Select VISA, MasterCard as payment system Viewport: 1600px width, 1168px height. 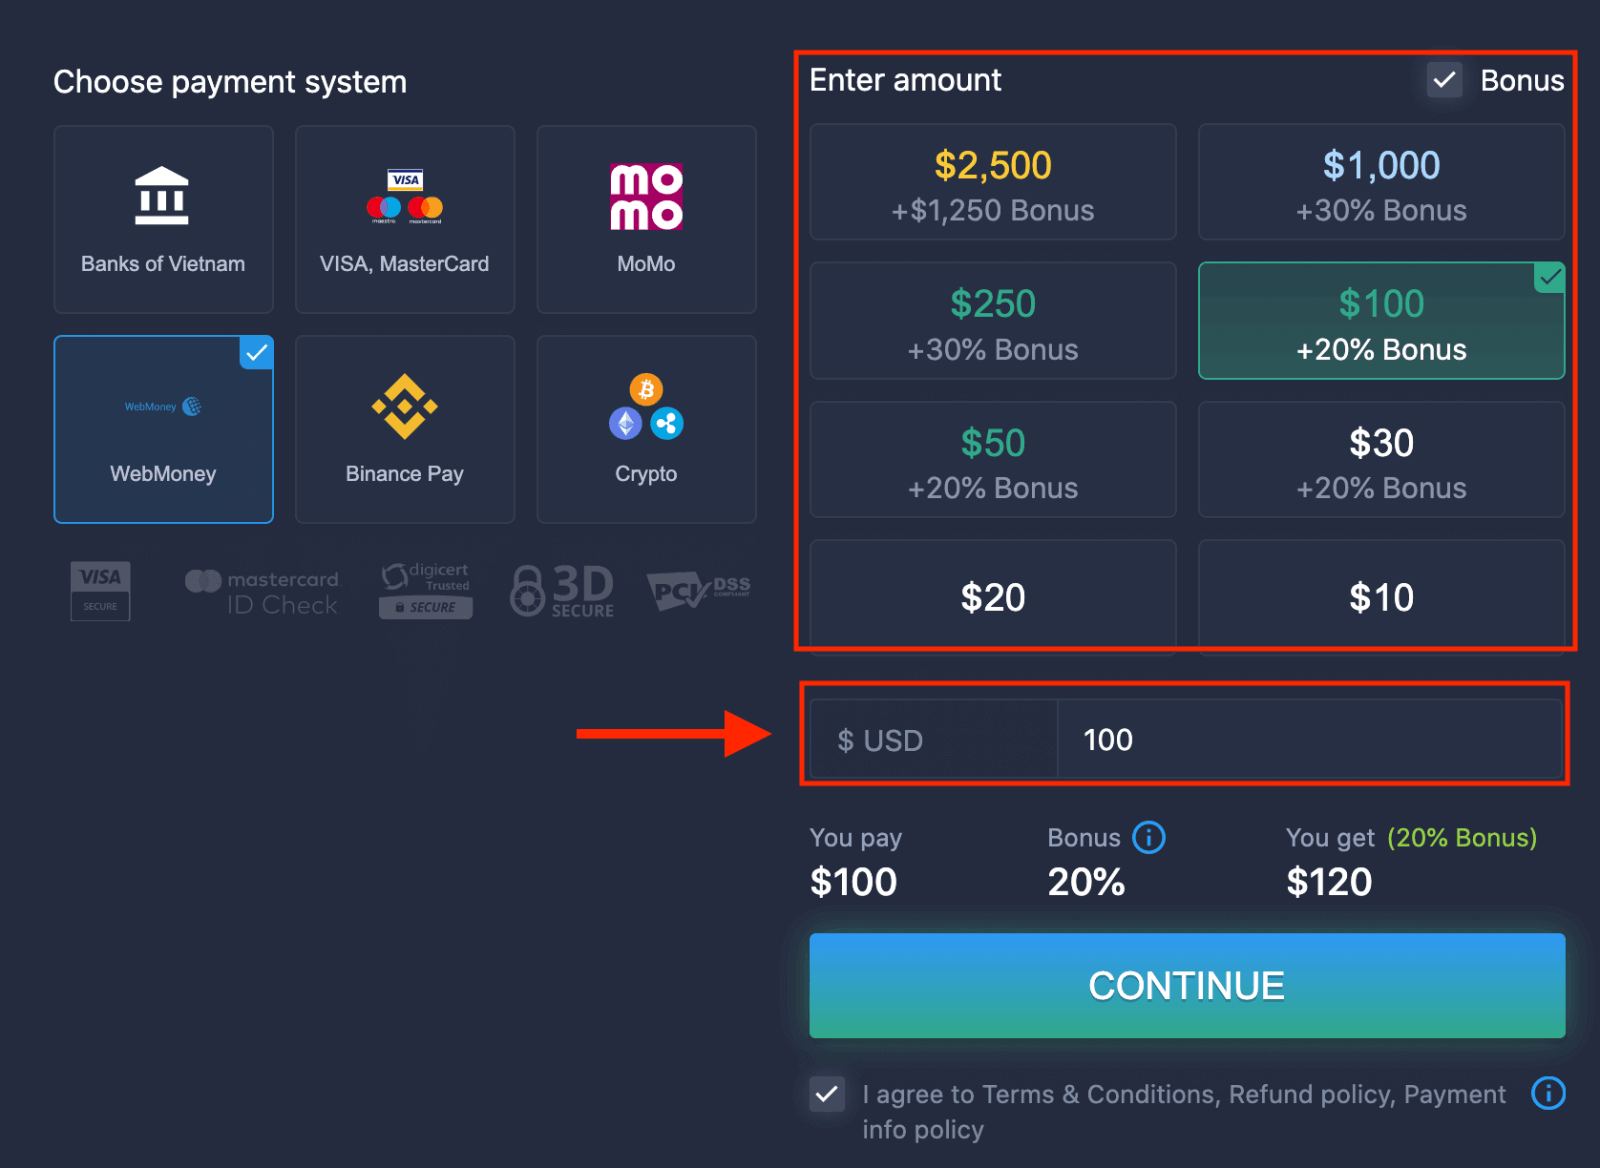coord(404,218)
